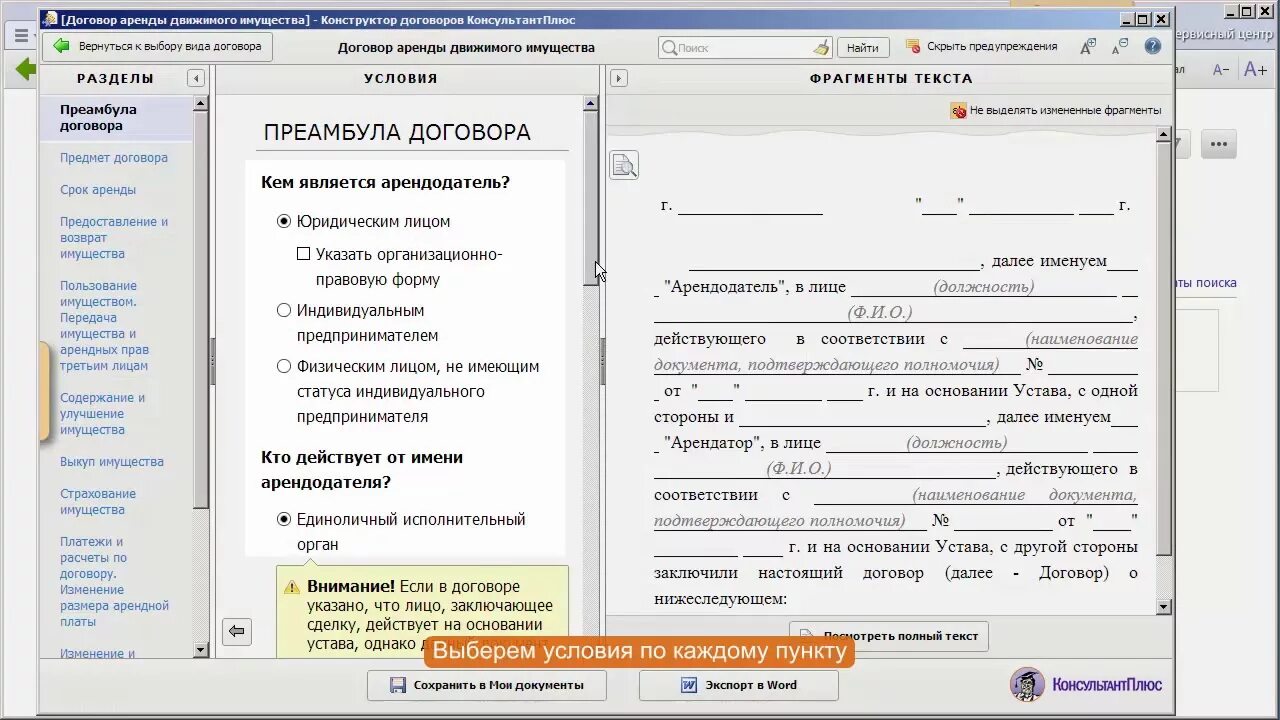Select Физическим лицом radio option
Image resolution: width=1280 pixels, height=720 pixels.
[284, 366]
